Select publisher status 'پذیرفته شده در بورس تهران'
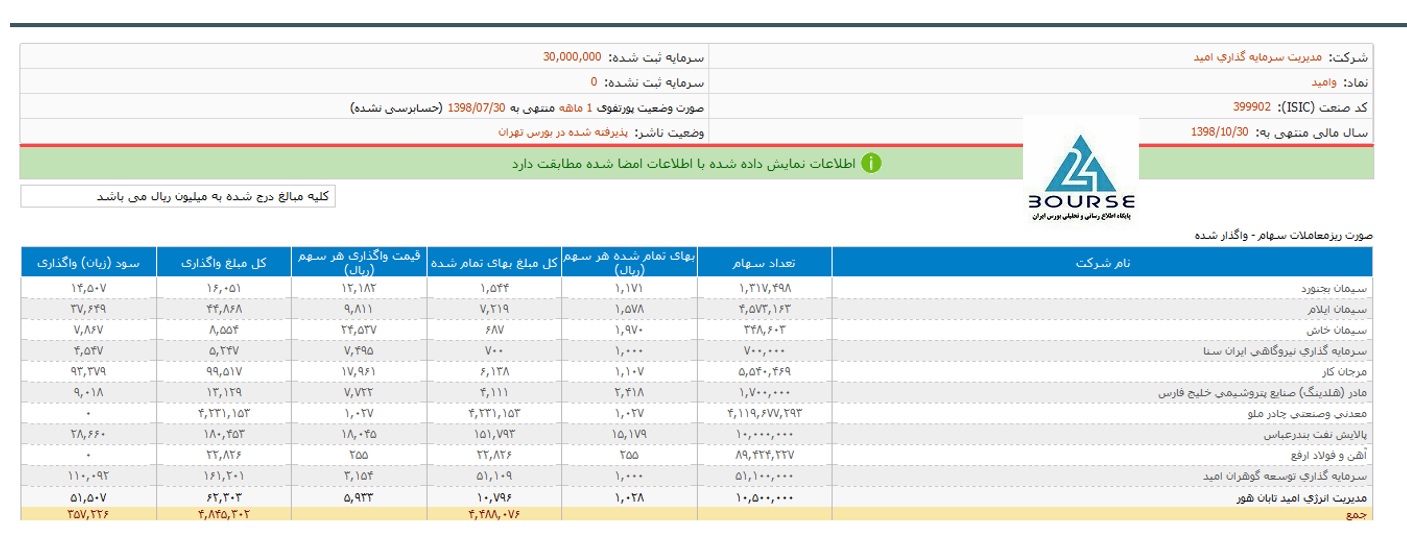Viewport: 1407px width, 539px height. [x=565, y=132]
